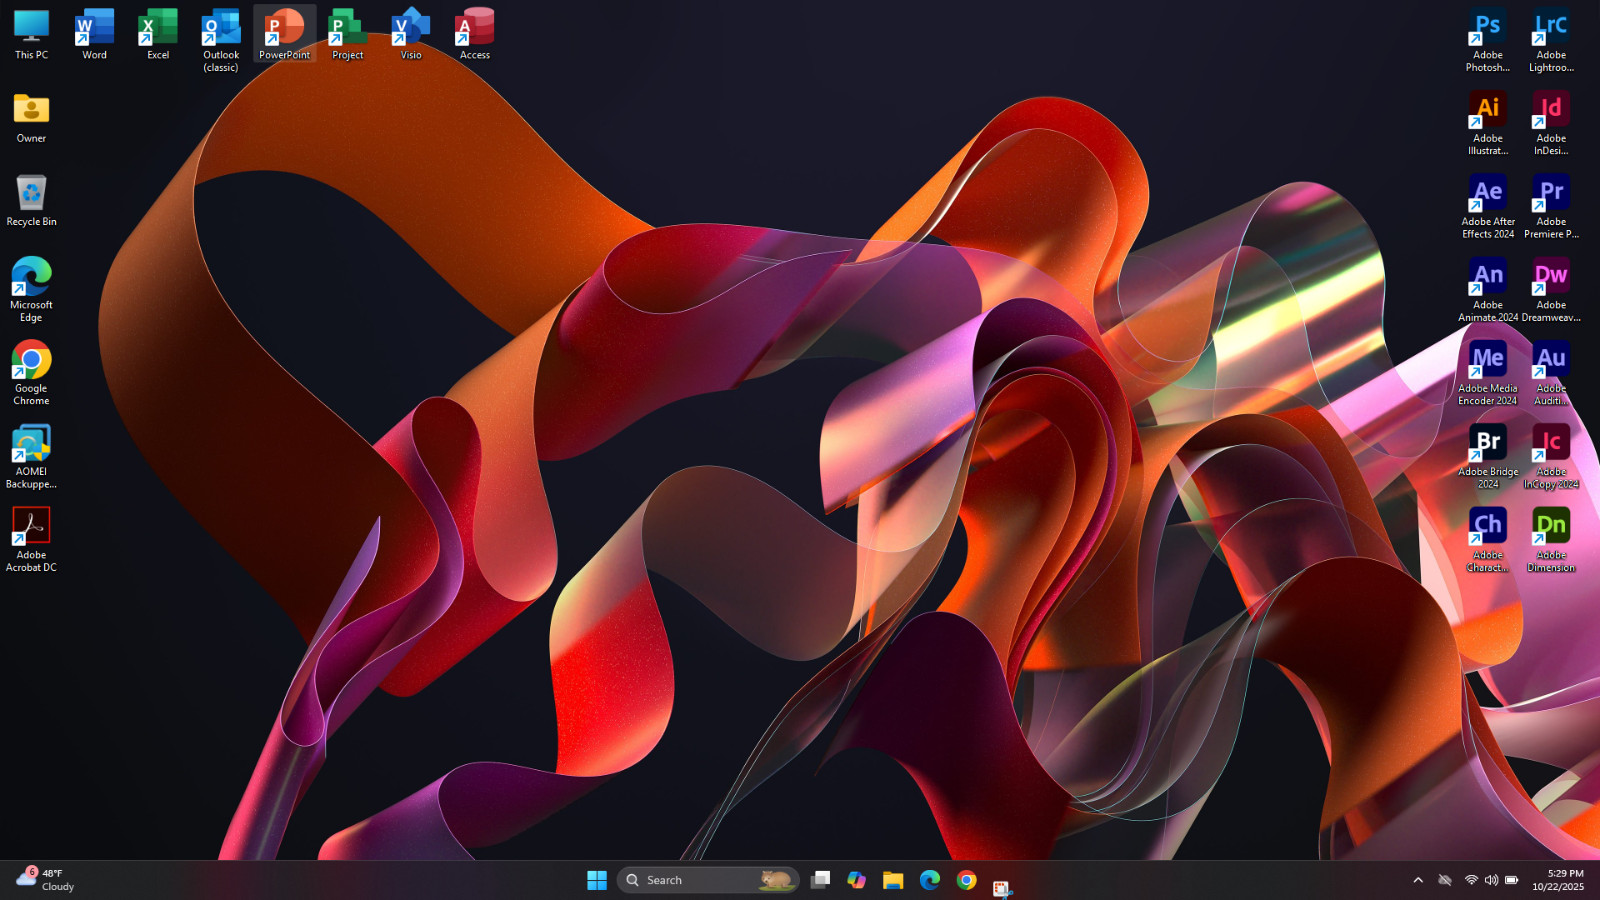Click the Edge icon on the taskbar
The image size is (1600, 900).
coord(930,880)
